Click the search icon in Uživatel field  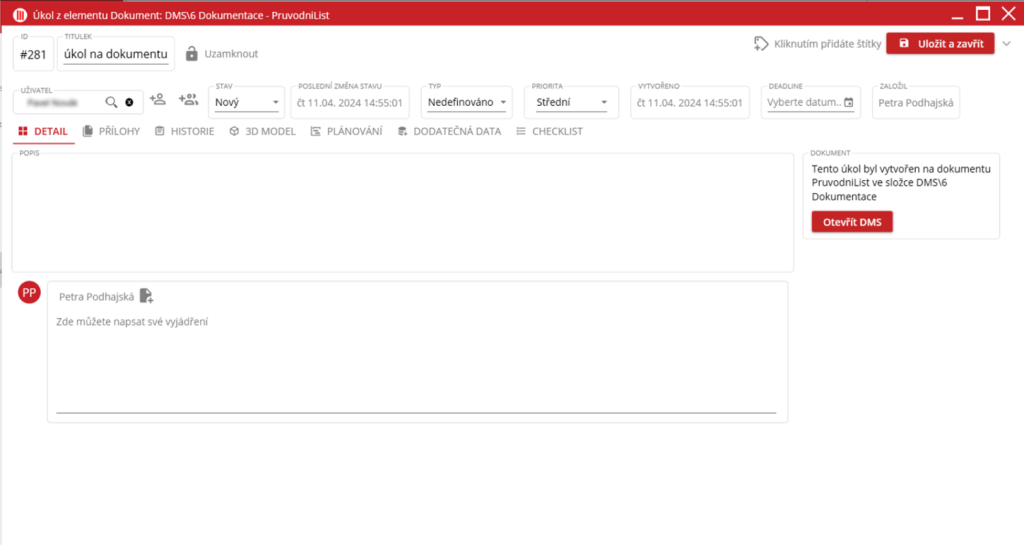point(111,102)
